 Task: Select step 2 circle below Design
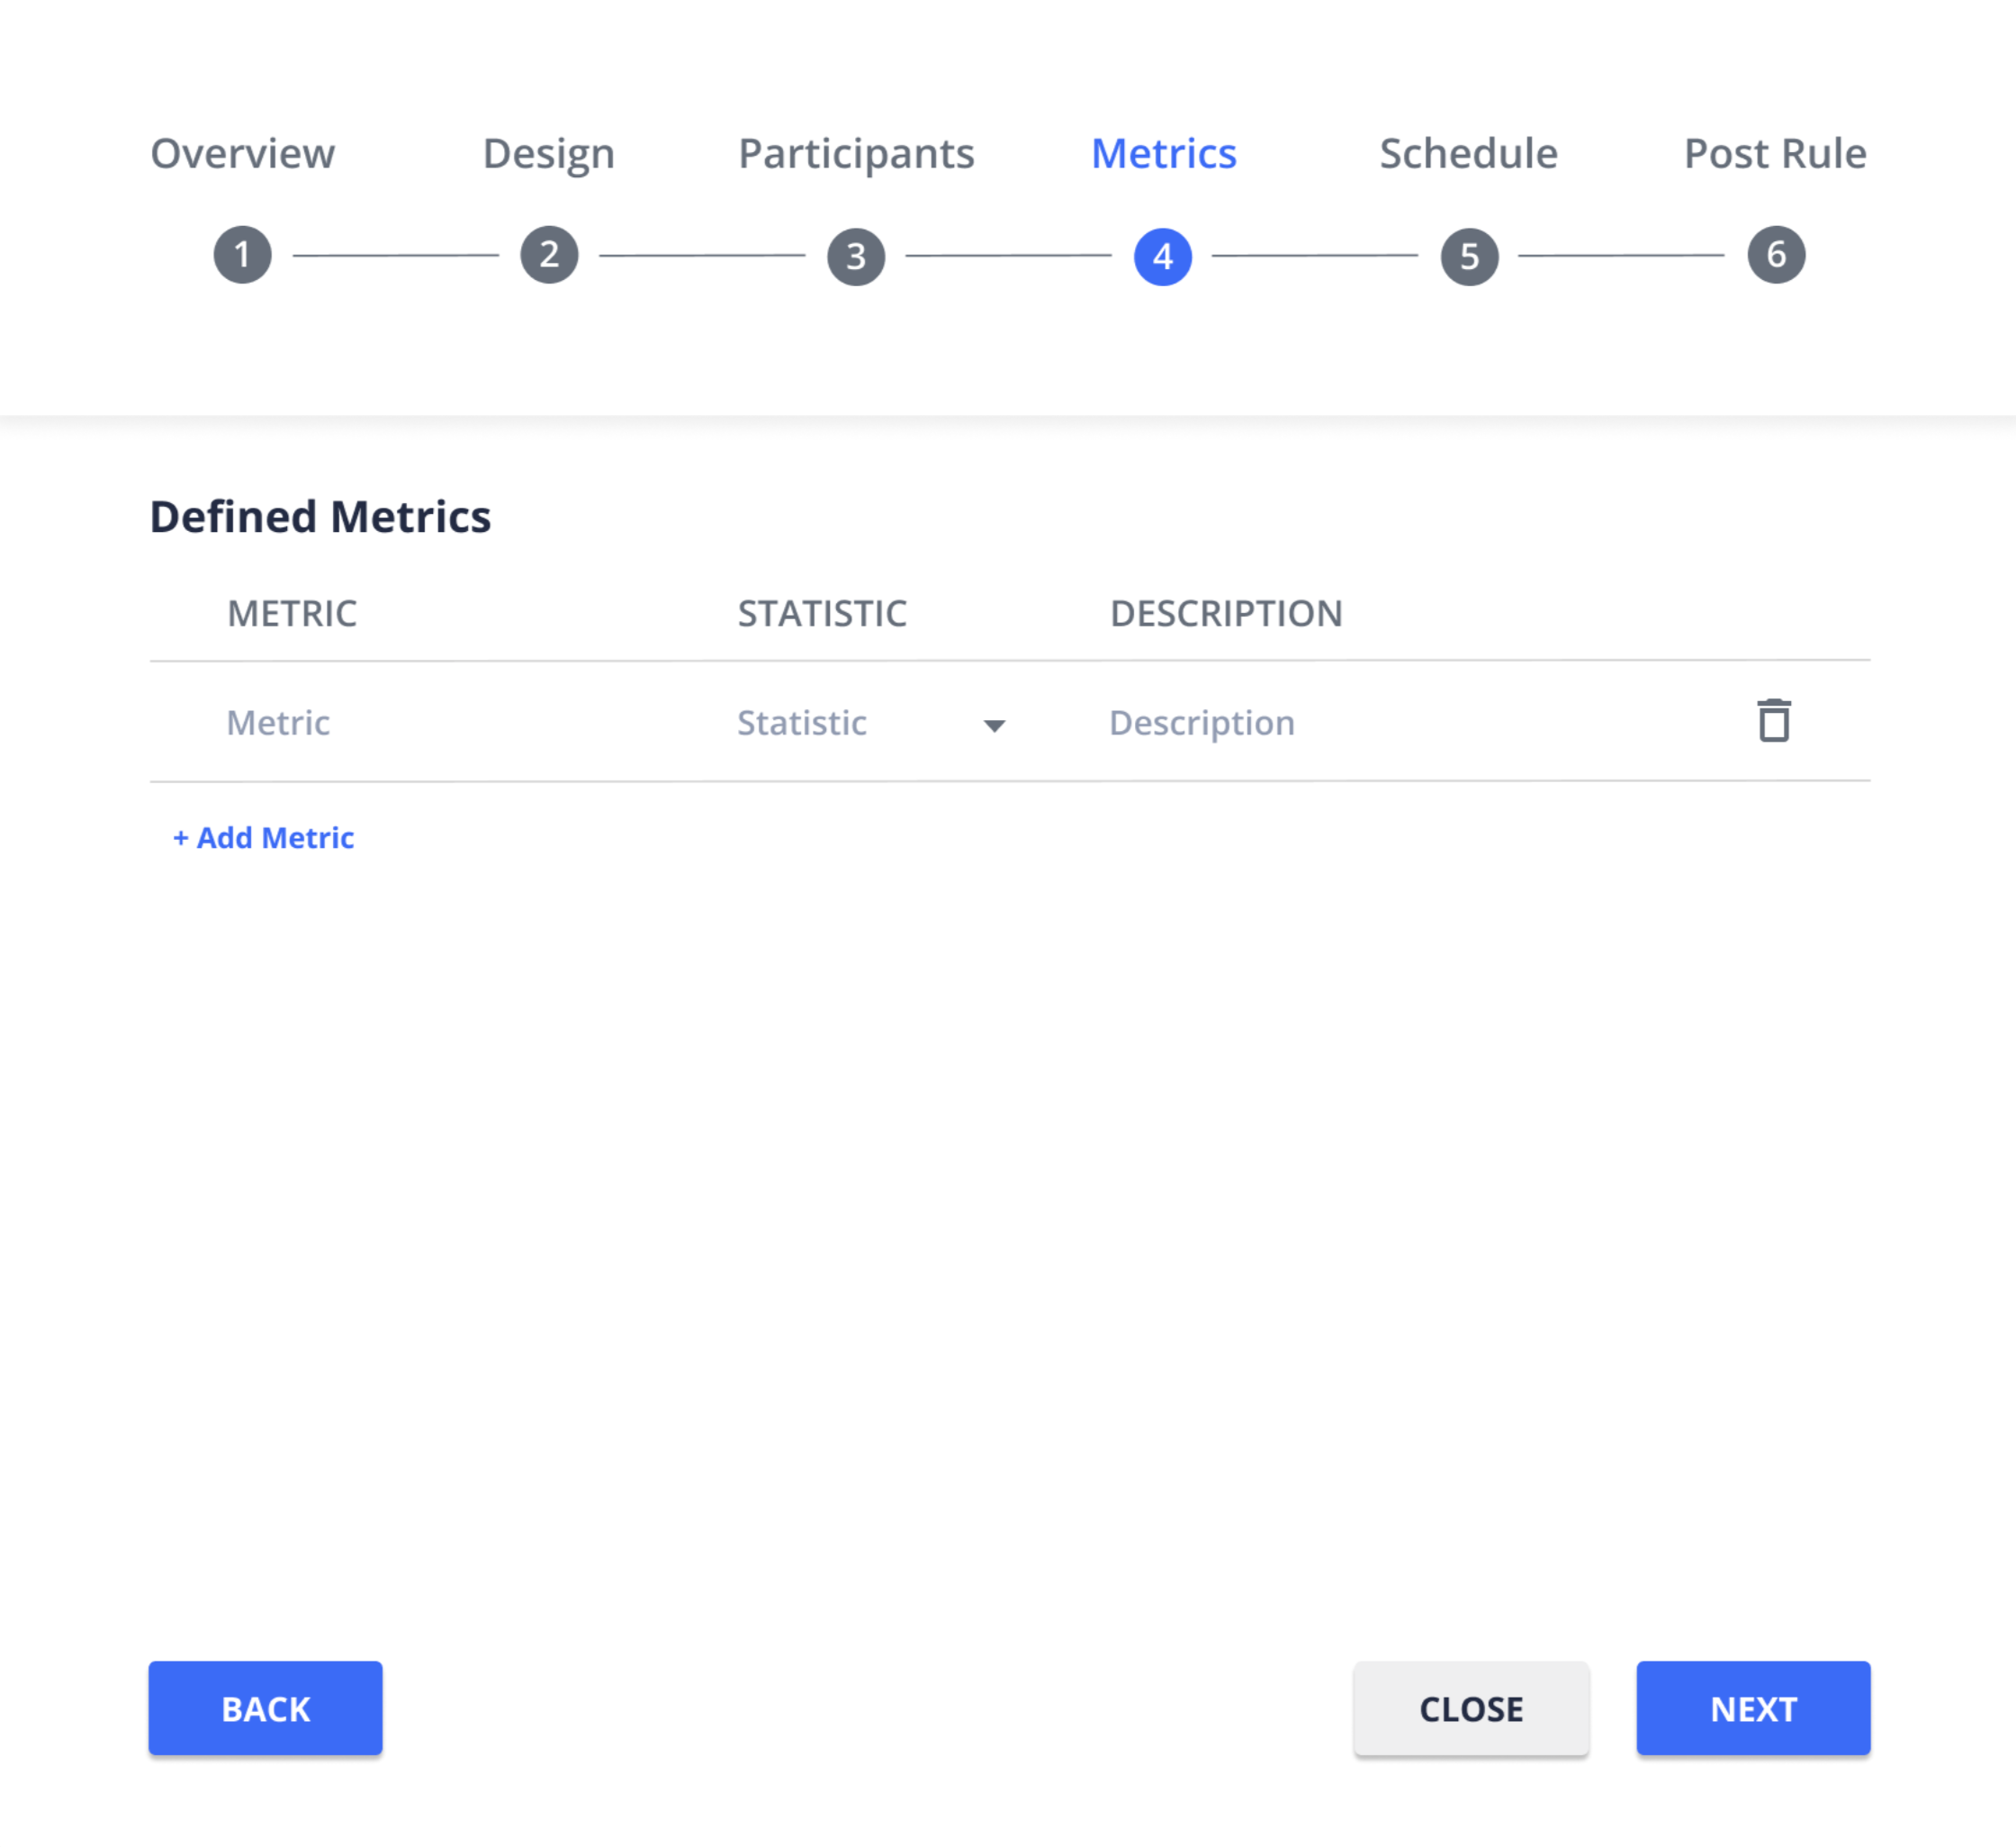click(549, 255)
